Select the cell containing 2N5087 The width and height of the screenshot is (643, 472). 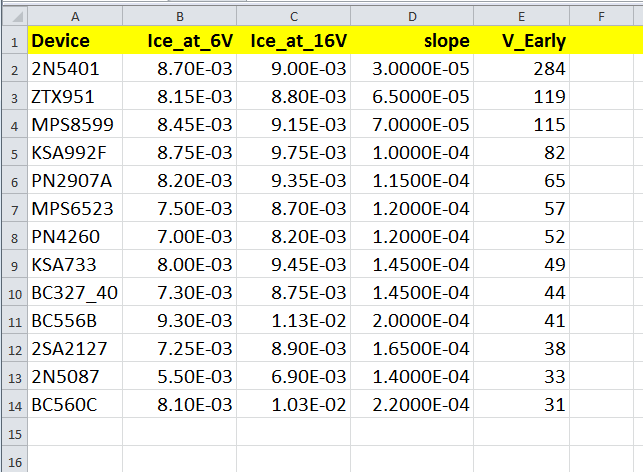[75, 376]
